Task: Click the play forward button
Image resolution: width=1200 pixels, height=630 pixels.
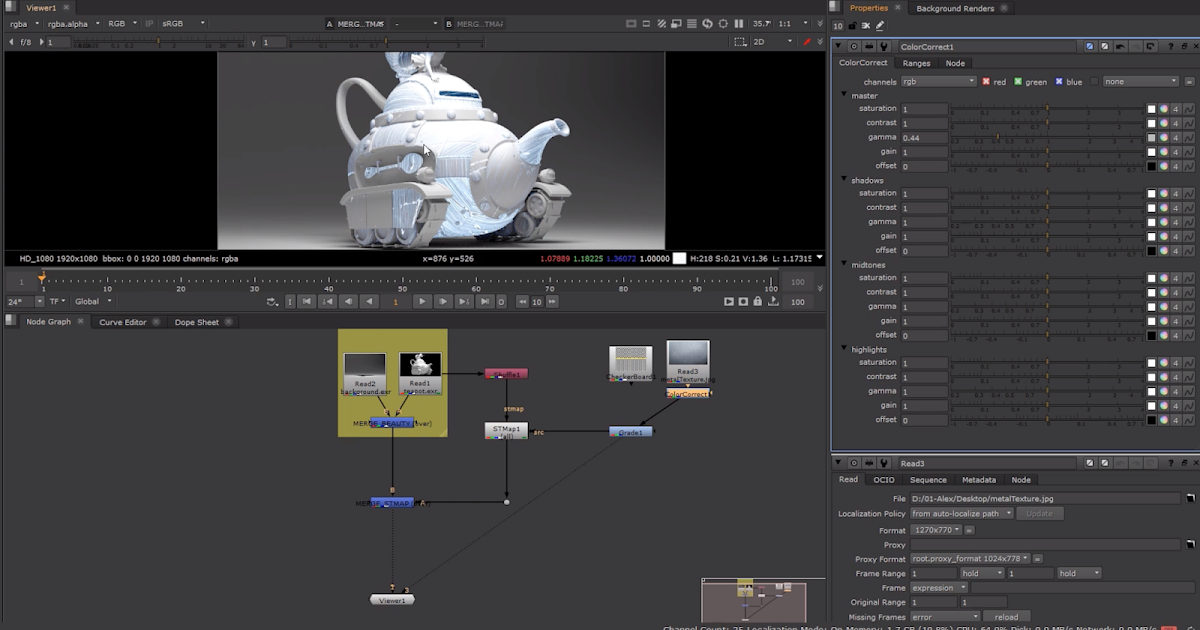Action: coord(422,301)
